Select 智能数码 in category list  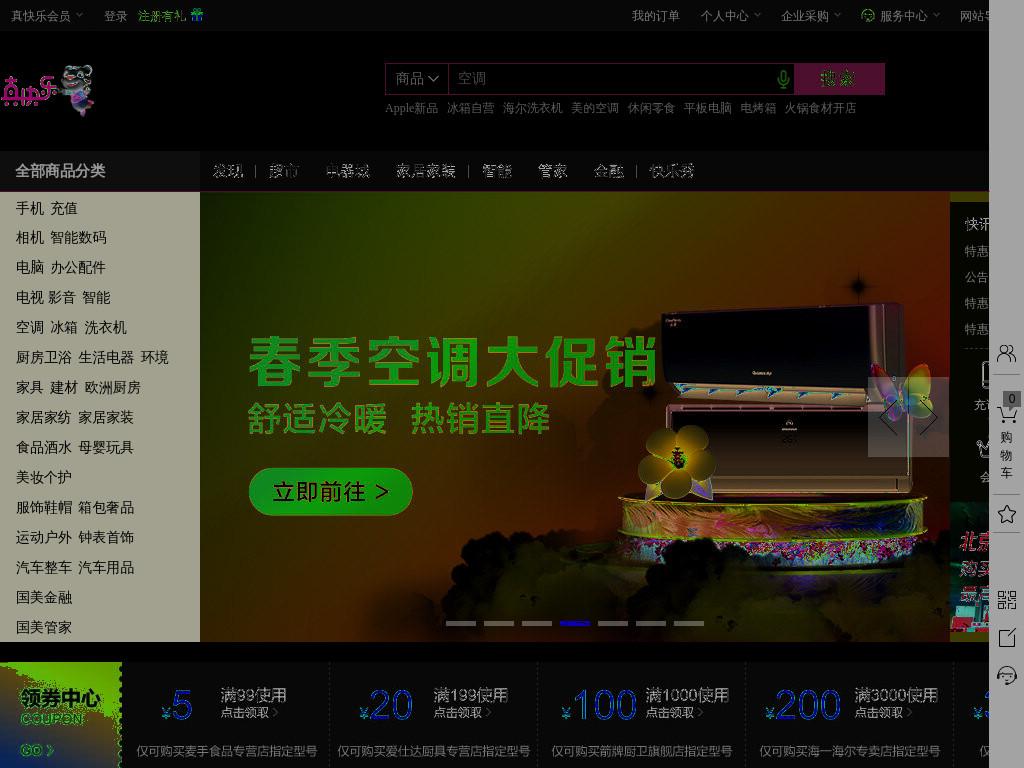click(x=78, y=238)
